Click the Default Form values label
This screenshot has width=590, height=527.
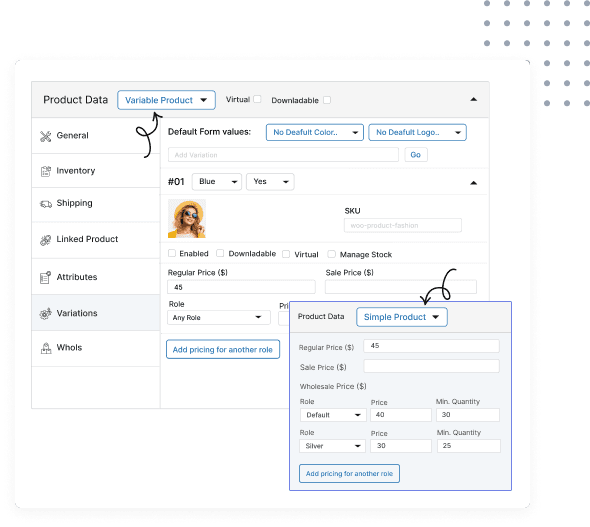(x=209, y=132)
